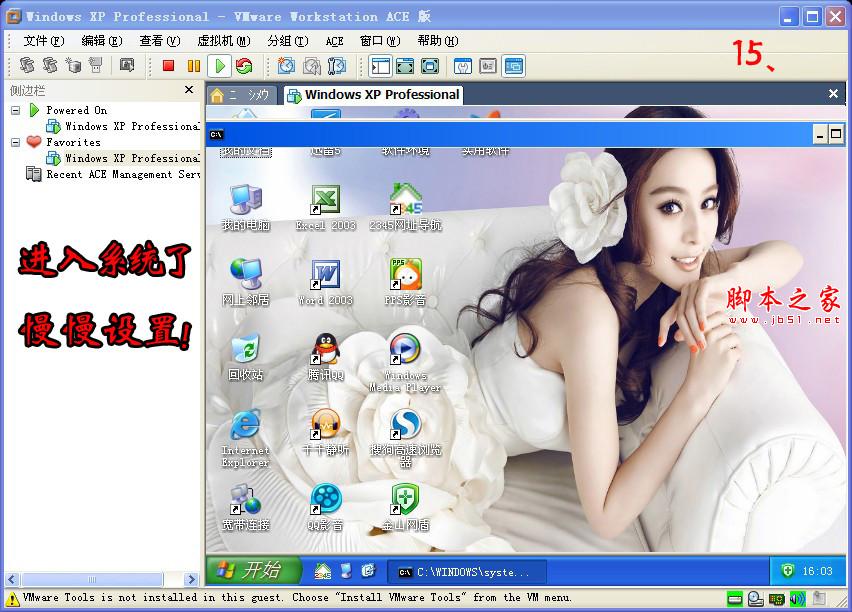Click the Appliance view toolbar icon

coord(488,66)
